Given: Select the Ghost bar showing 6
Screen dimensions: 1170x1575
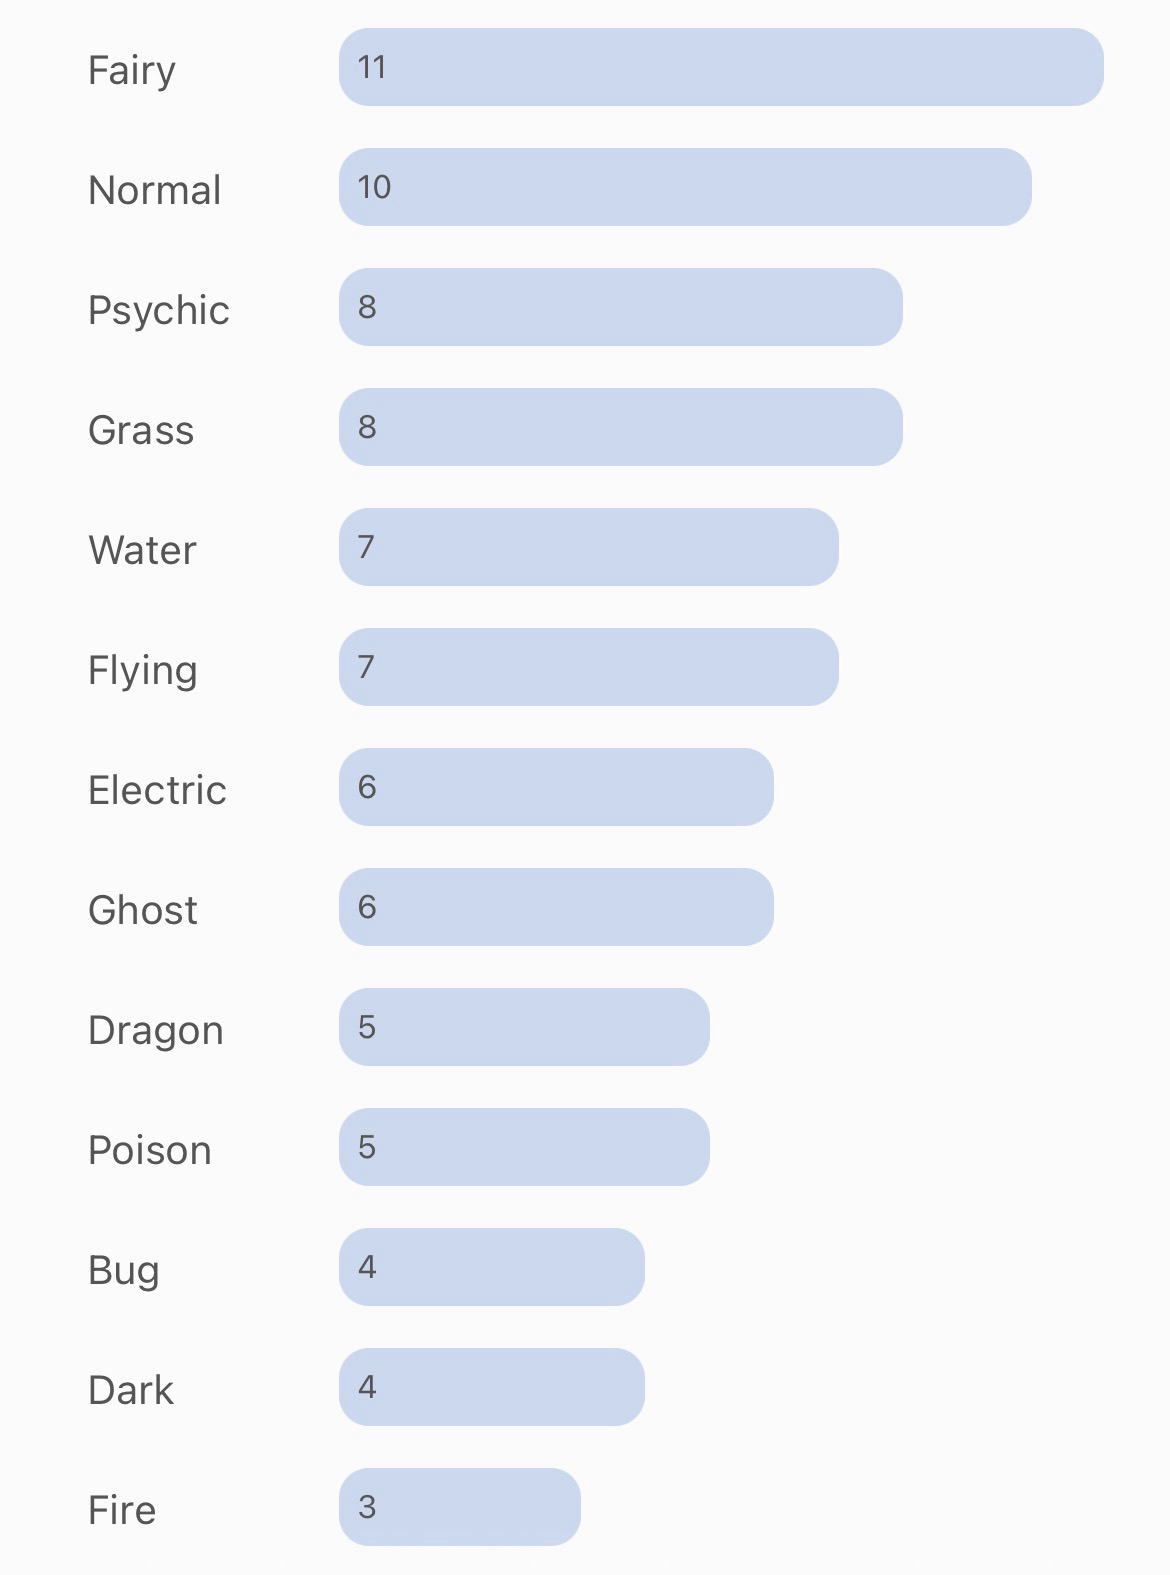Looking at the screenshot, I should click(x=556, y=907).
